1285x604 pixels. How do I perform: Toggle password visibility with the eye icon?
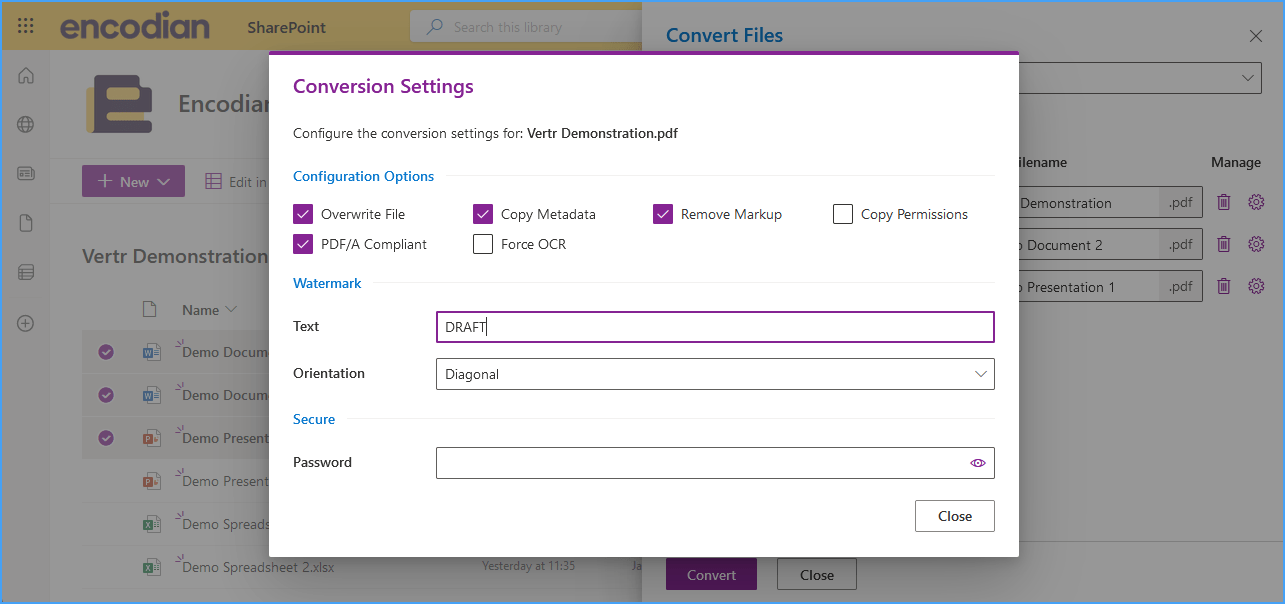coord(978,462)
